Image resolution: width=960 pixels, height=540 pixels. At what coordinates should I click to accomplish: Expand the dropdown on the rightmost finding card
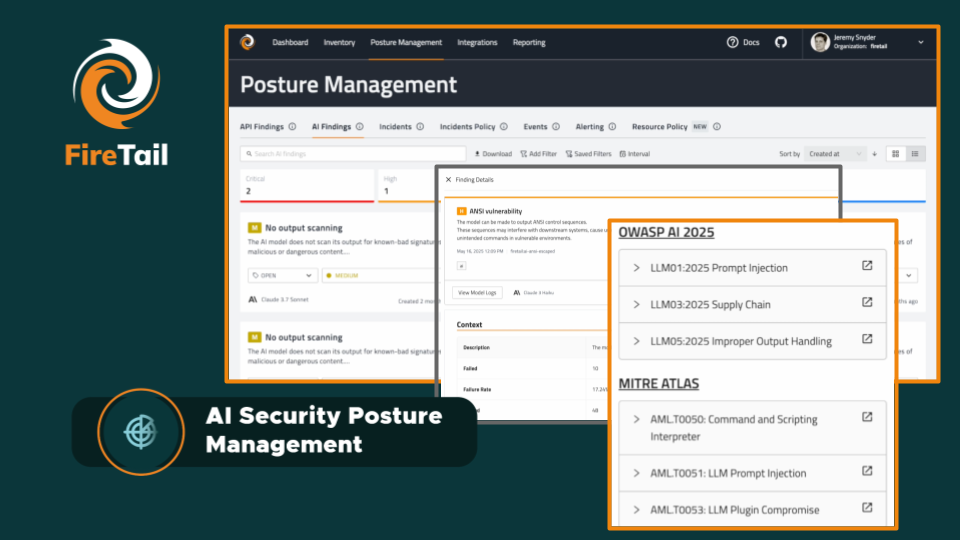pos(909,276)
